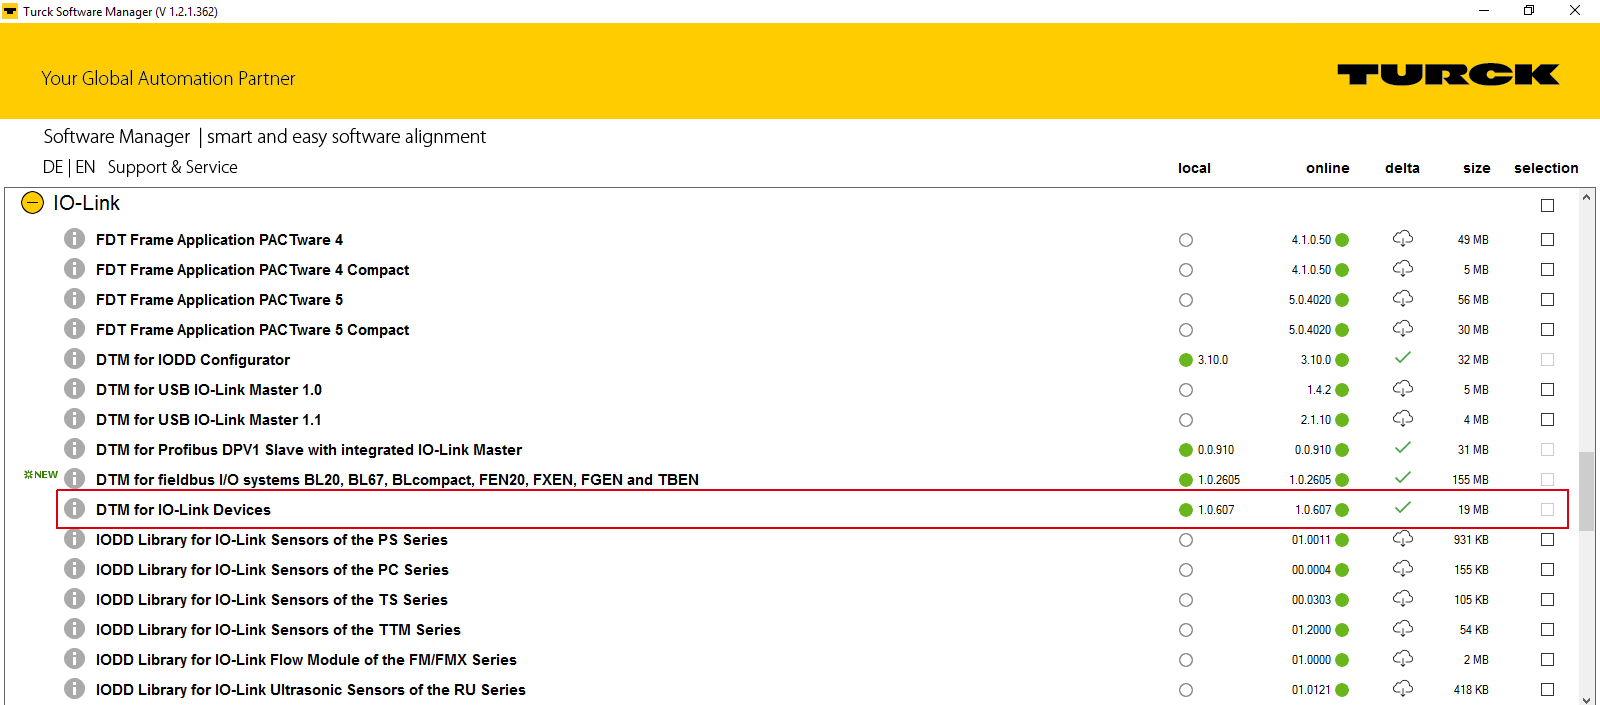This screenshot has height=705, width=1600.
Task: Click online version 4.1.0.50 of PACTware 4
Action: click(1311, 240)
